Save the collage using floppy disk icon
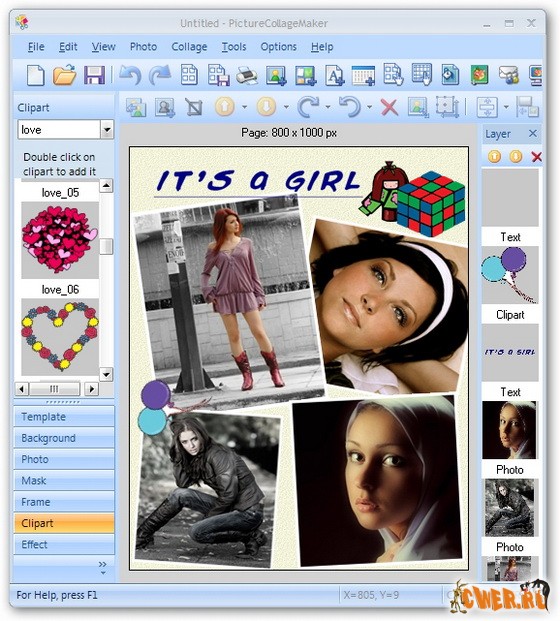 click(94, 75)
